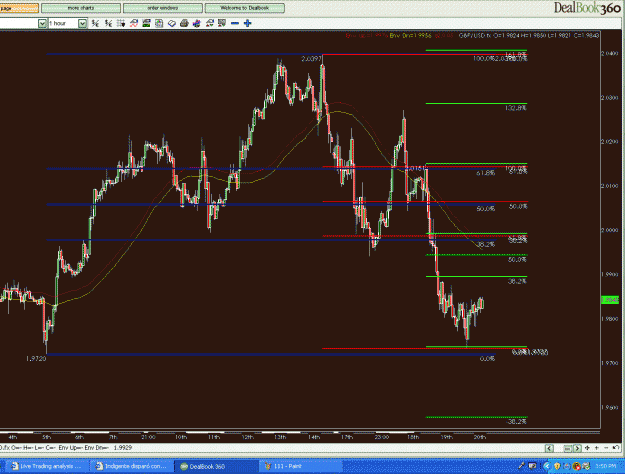Expand the symbol dropdown left of timeframe

[x=42, y=24]
